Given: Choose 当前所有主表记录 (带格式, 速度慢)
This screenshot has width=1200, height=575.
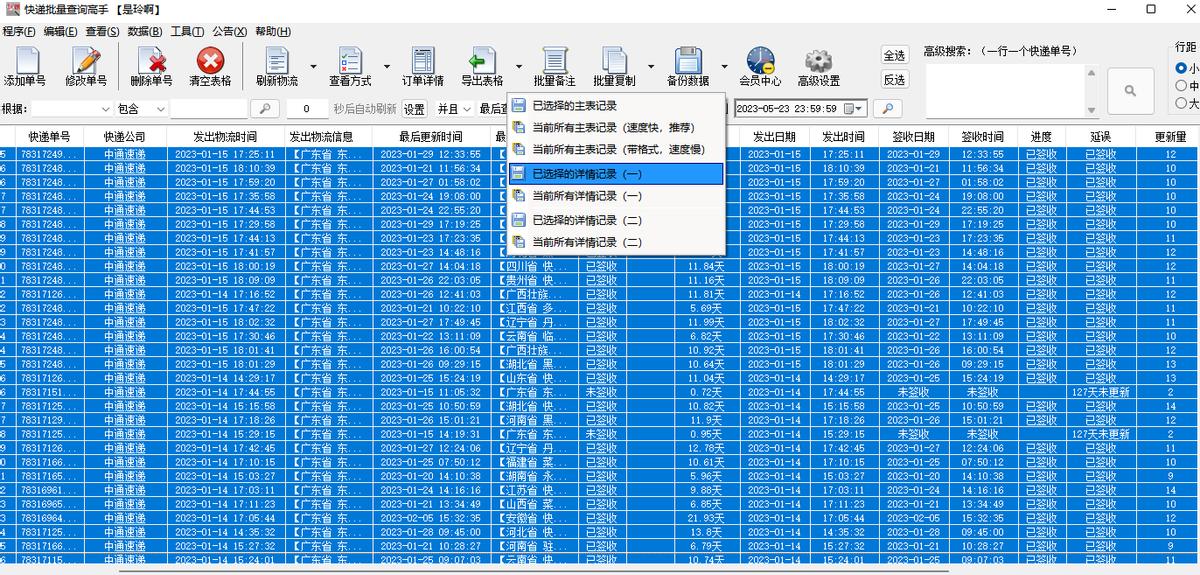Looking at the screenshot, I should coord(615,149).
